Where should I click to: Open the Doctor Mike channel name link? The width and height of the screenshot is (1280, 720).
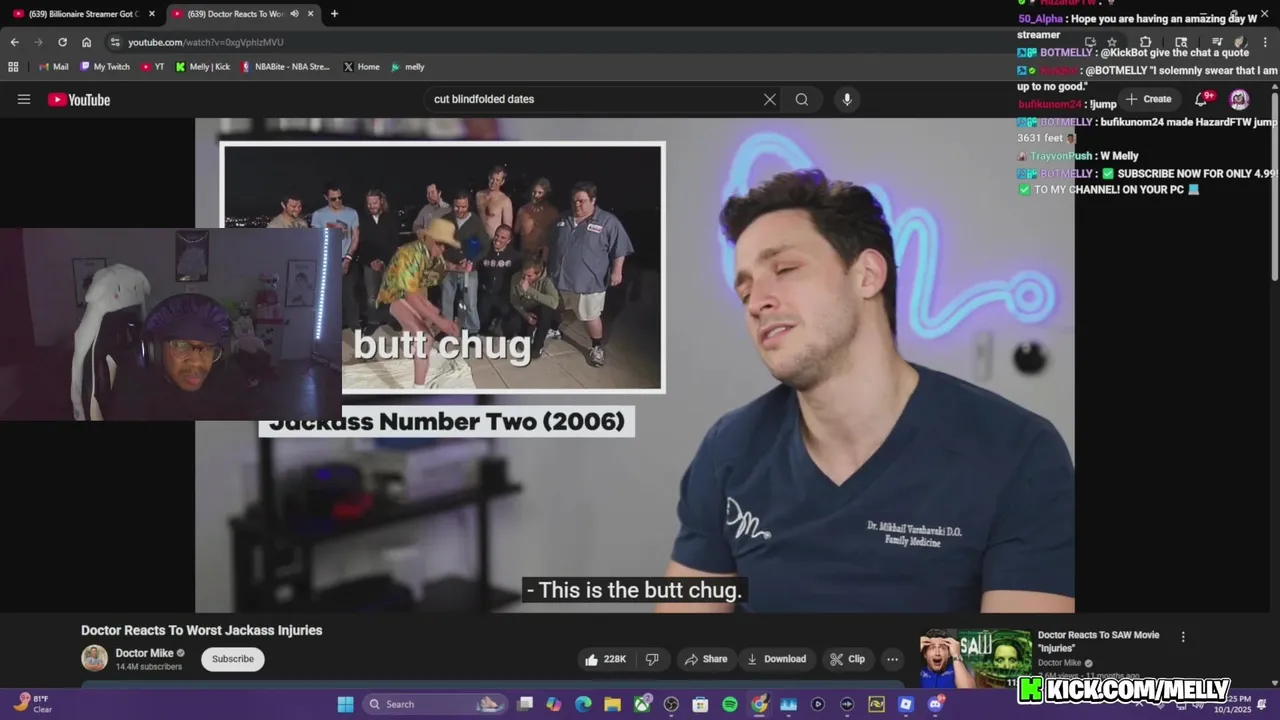pos(144,653)
